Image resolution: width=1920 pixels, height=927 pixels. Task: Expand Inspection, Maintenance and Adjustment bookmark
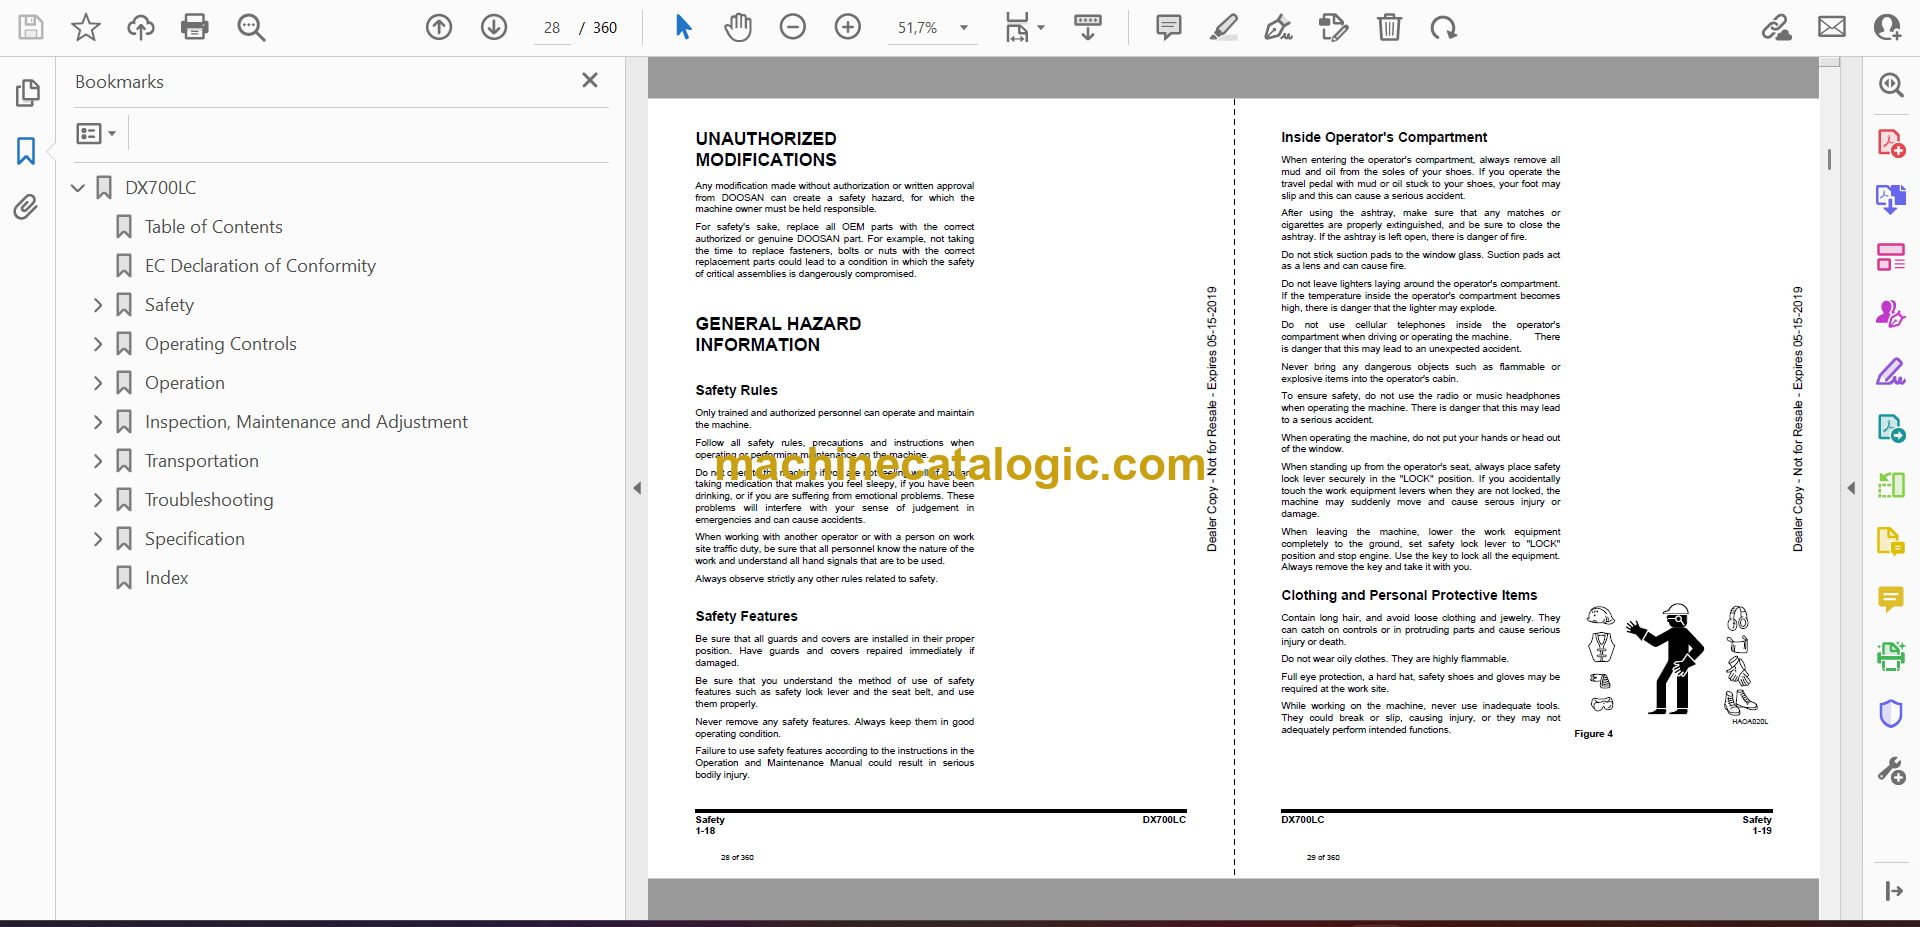pyautogui.click(x=98, y=422)
